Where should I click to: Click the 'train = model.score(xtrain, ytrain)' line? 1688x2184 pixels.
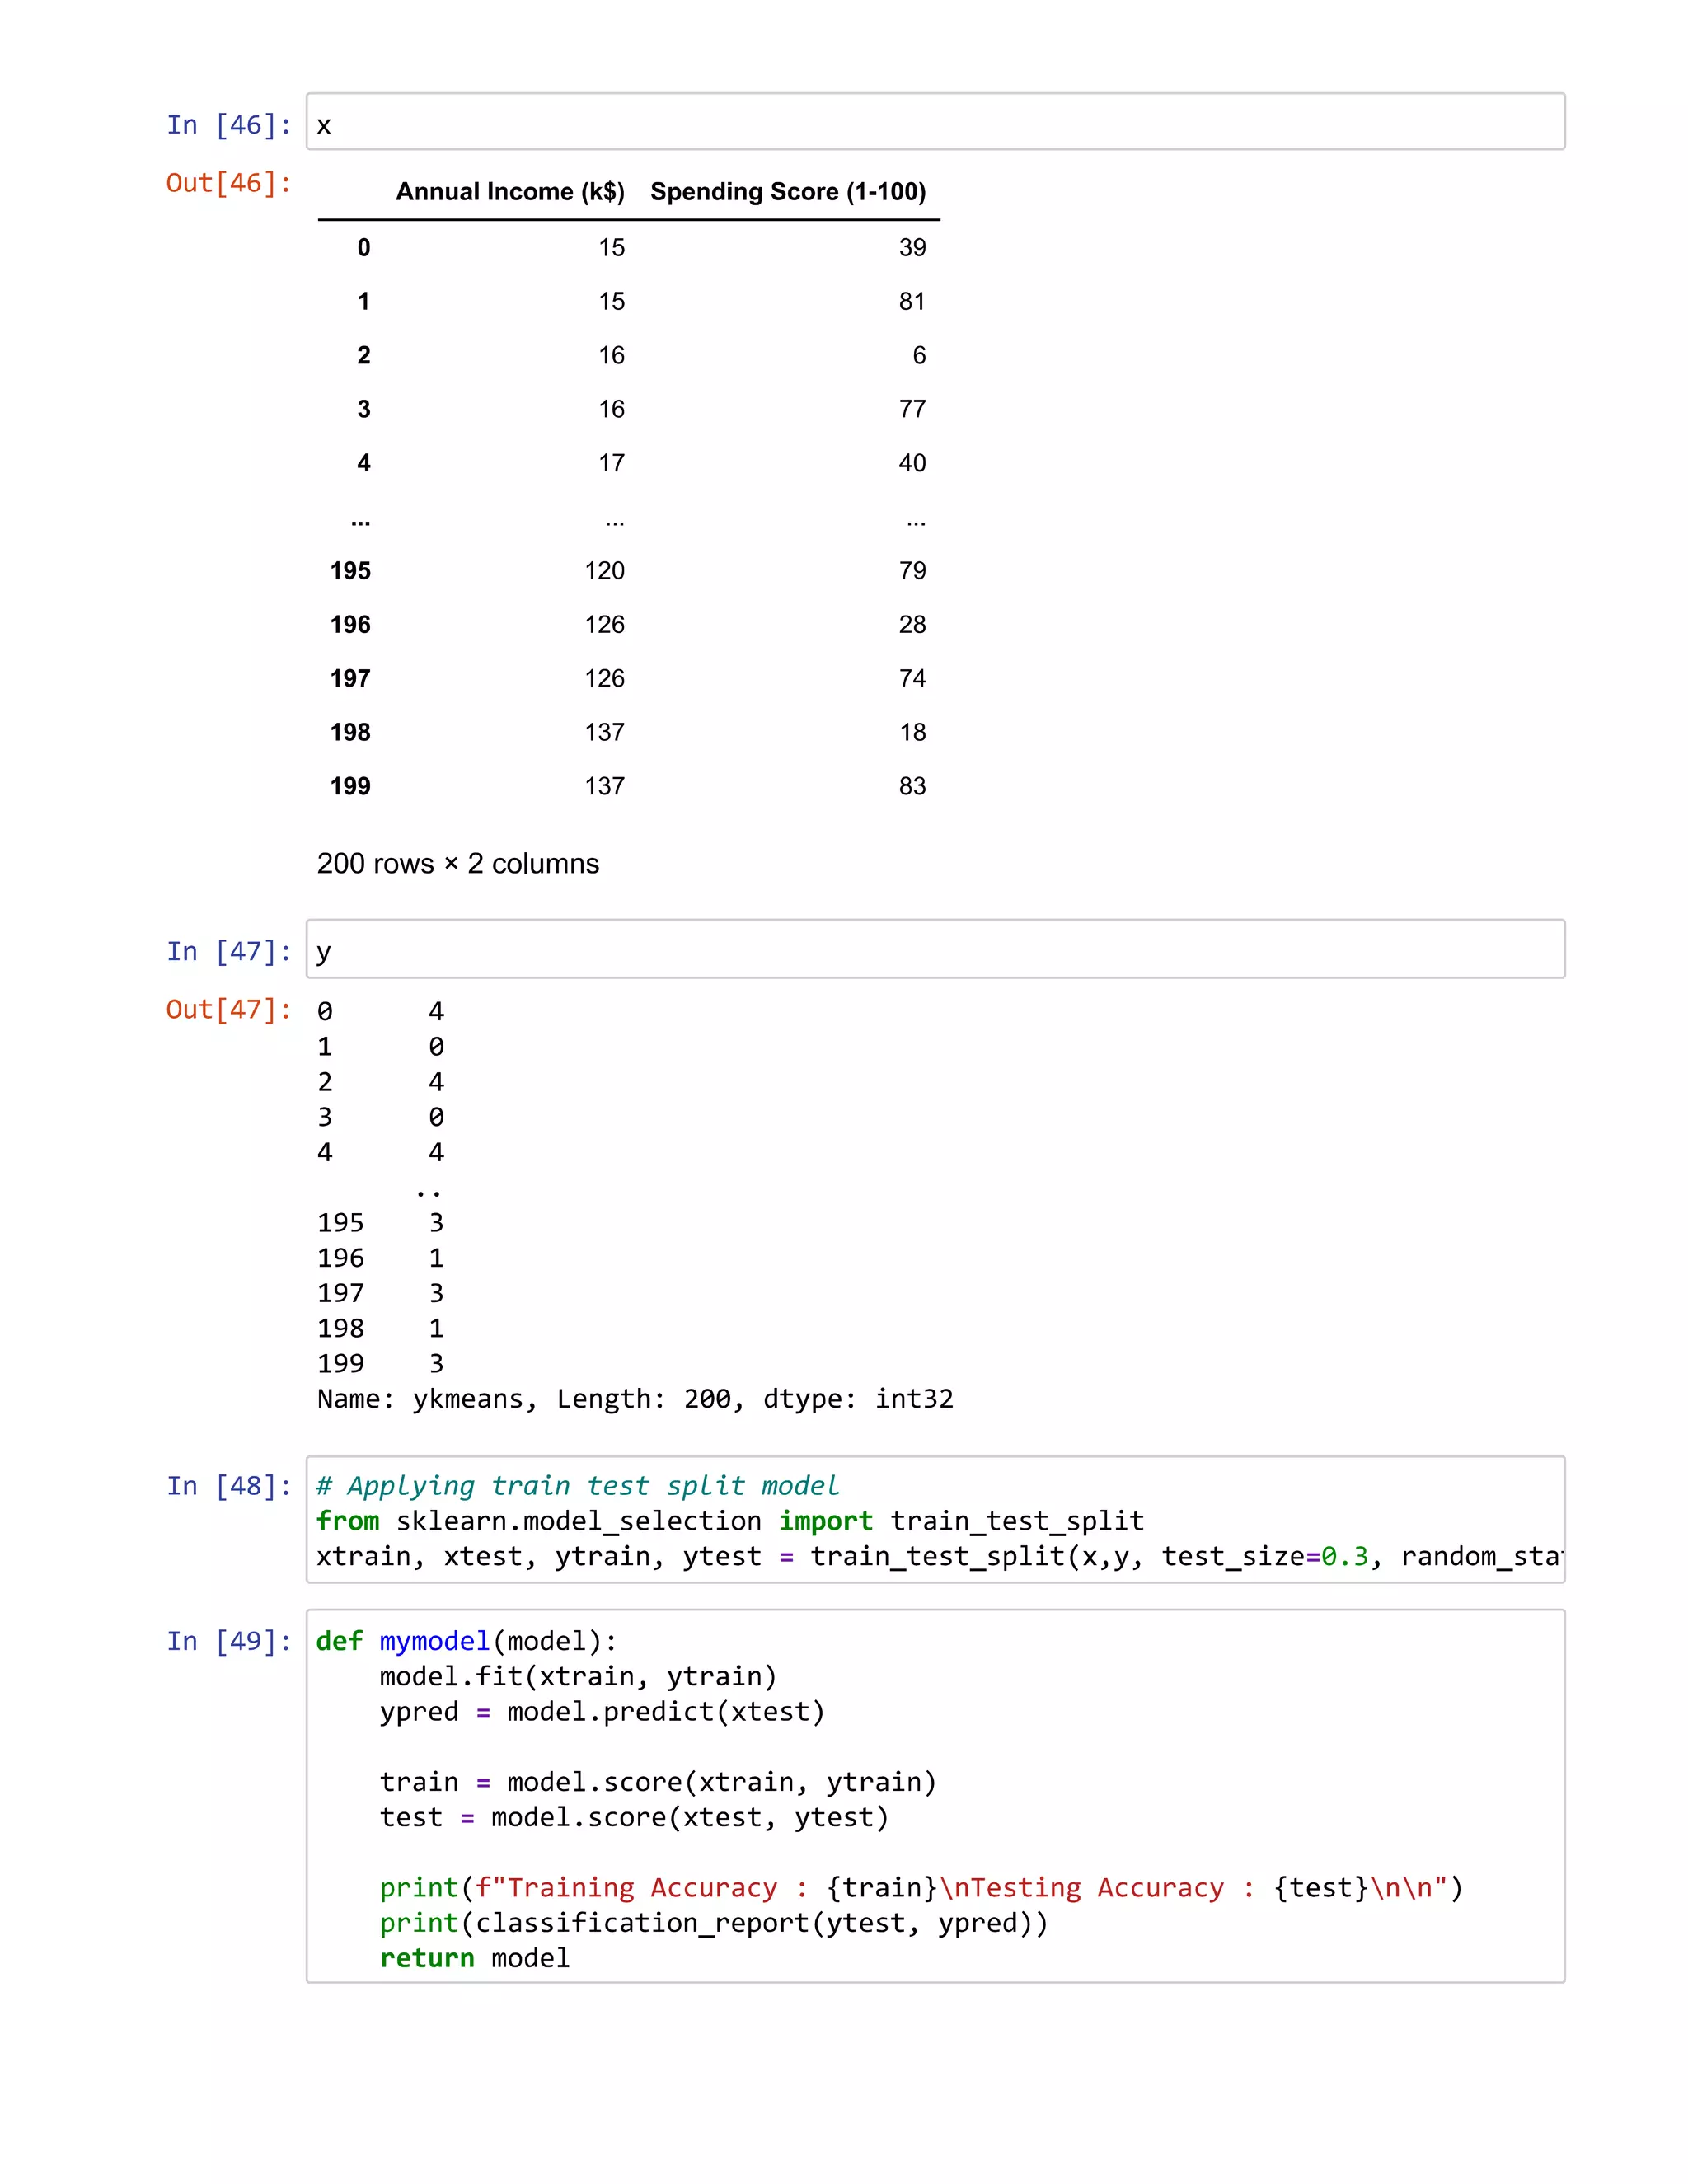[658, 1782]
